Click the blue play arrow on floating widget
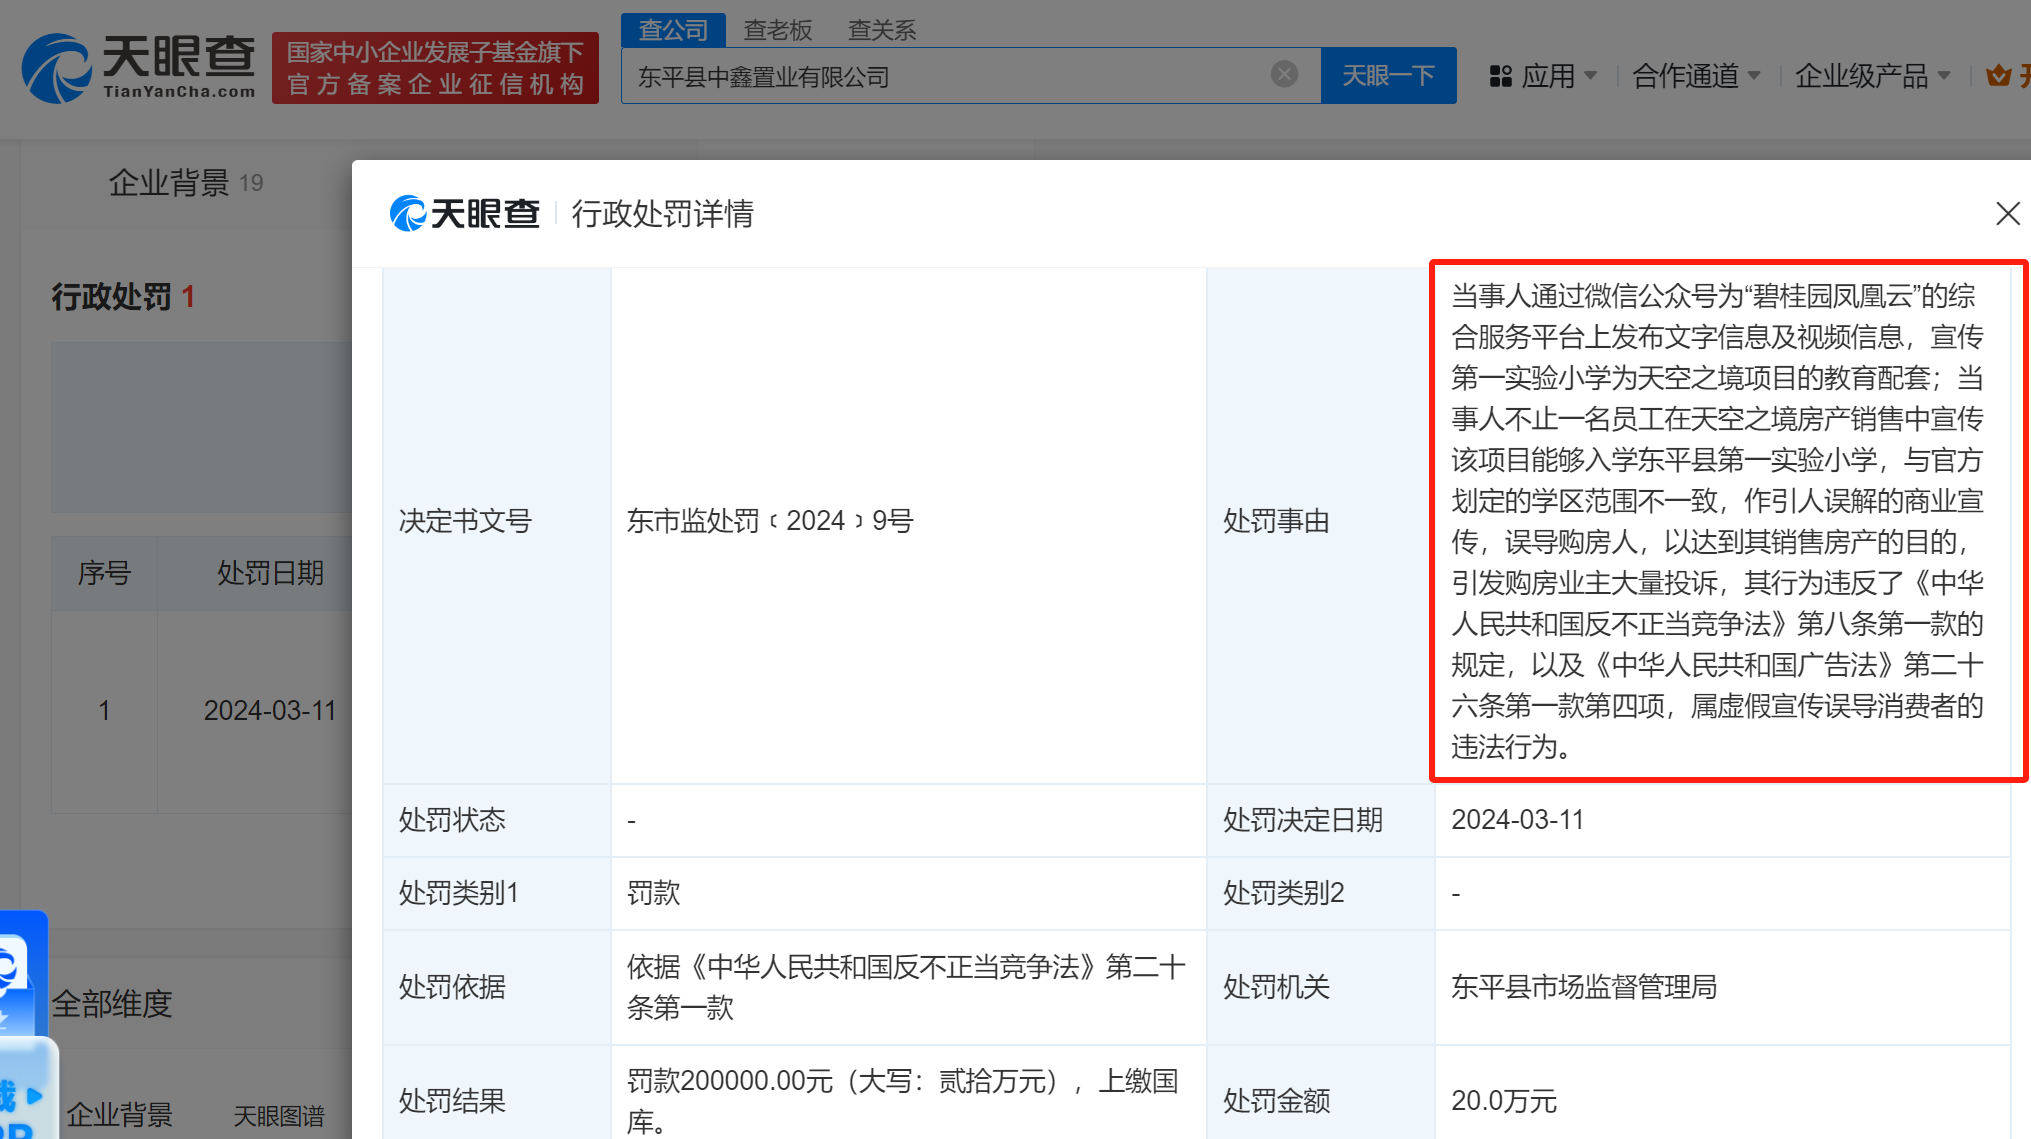This screenshot has width=2031, height=1139. 36,1092
